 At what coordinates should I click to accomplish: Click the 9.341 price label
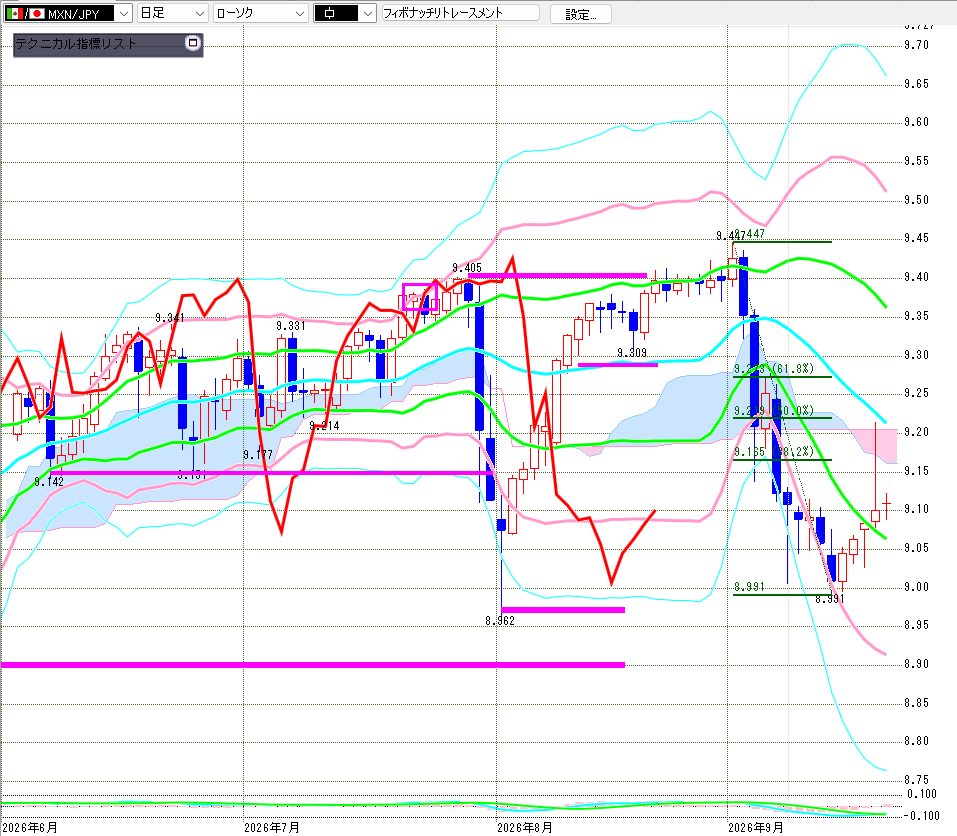point(170,318)
